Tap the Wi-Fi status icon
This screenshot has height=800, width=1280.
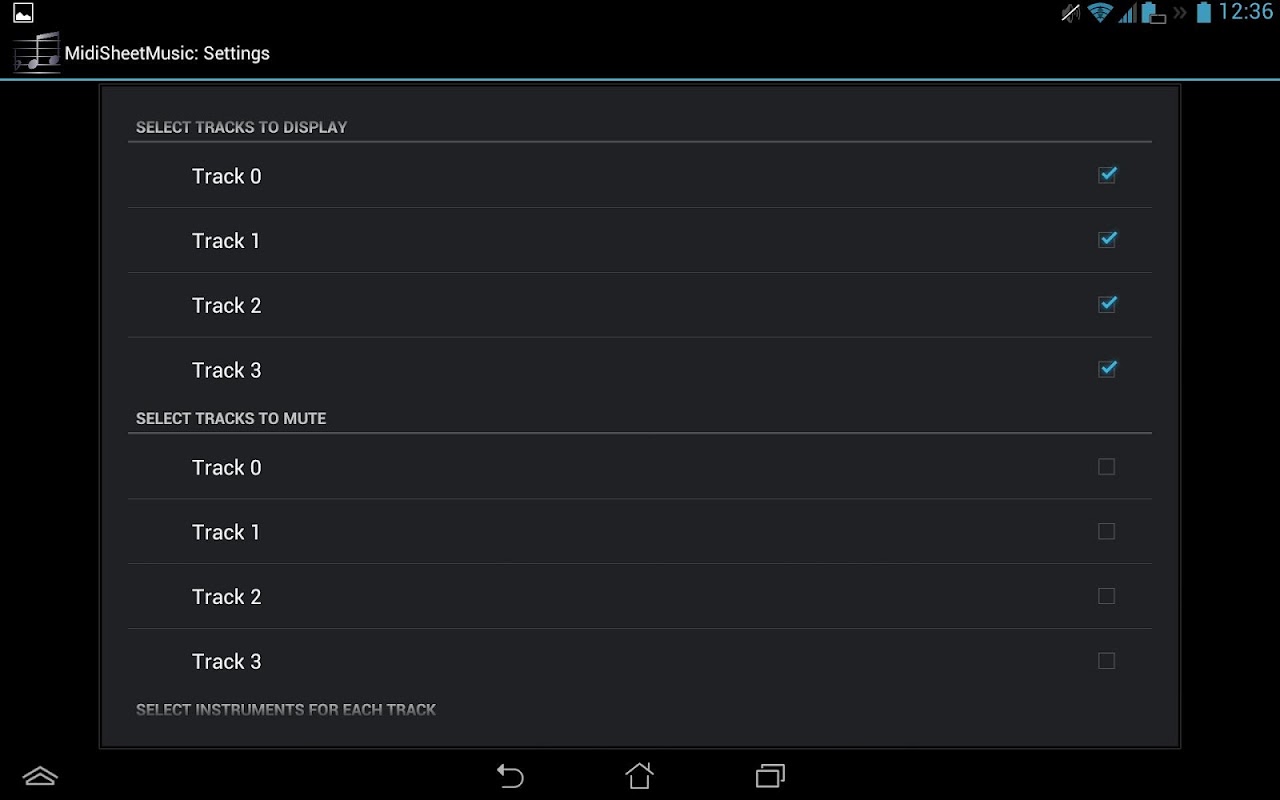(1100, 13)
